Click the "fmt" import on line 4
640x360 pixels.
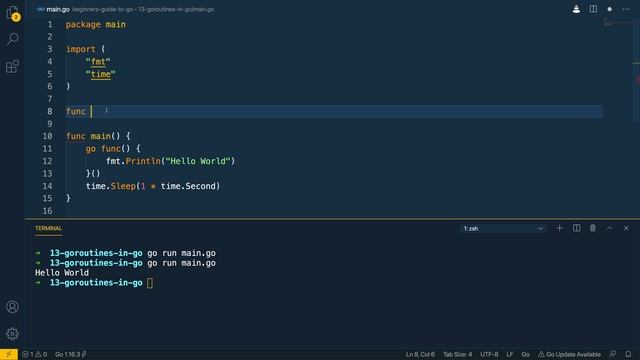click(98, 62)
